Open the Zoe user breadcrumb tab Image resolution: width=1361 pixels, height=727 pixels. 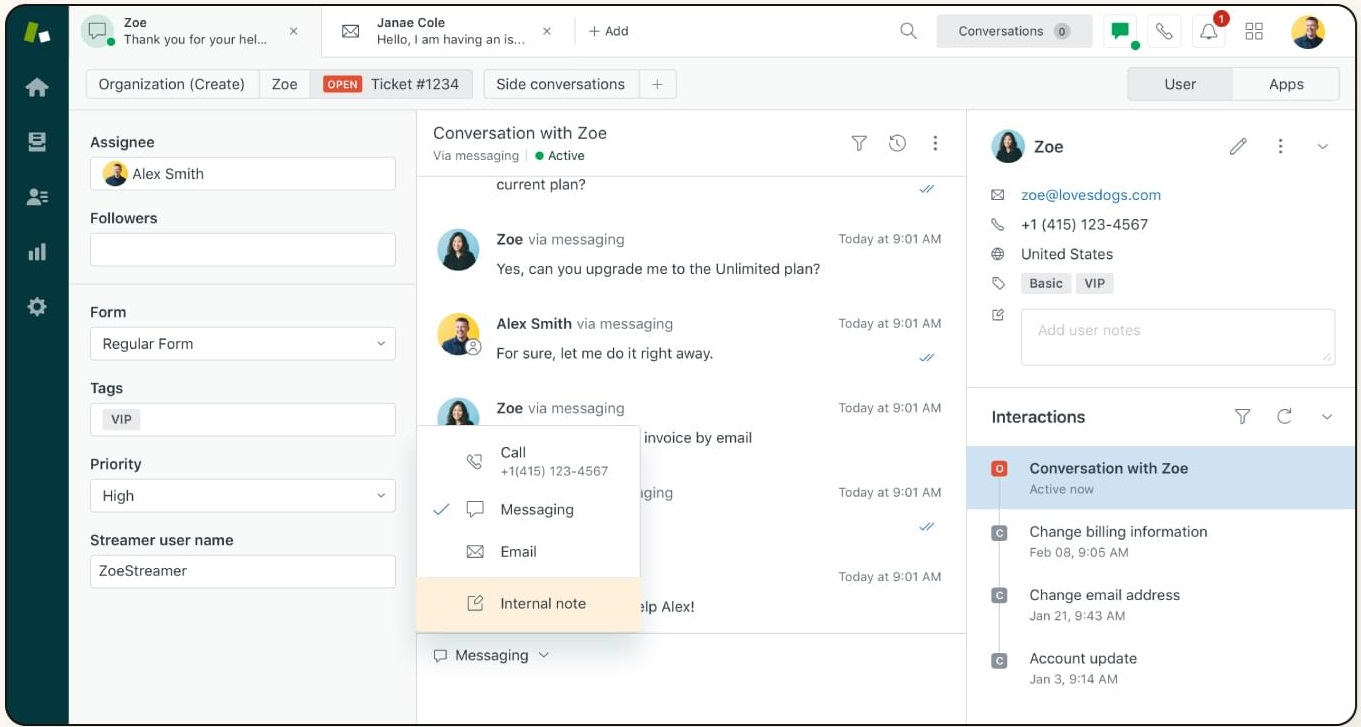click(x=285, y=84)
